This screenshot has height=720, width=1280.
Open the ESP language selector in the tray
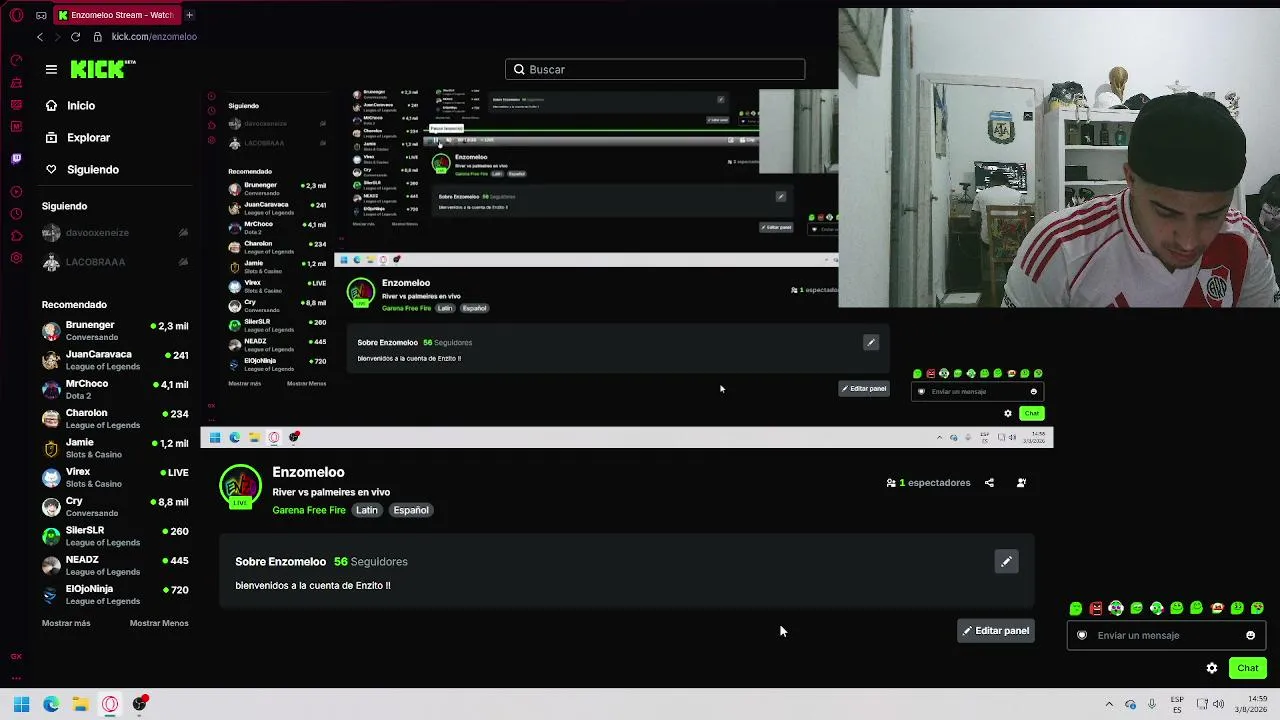tap(1177, 704)
